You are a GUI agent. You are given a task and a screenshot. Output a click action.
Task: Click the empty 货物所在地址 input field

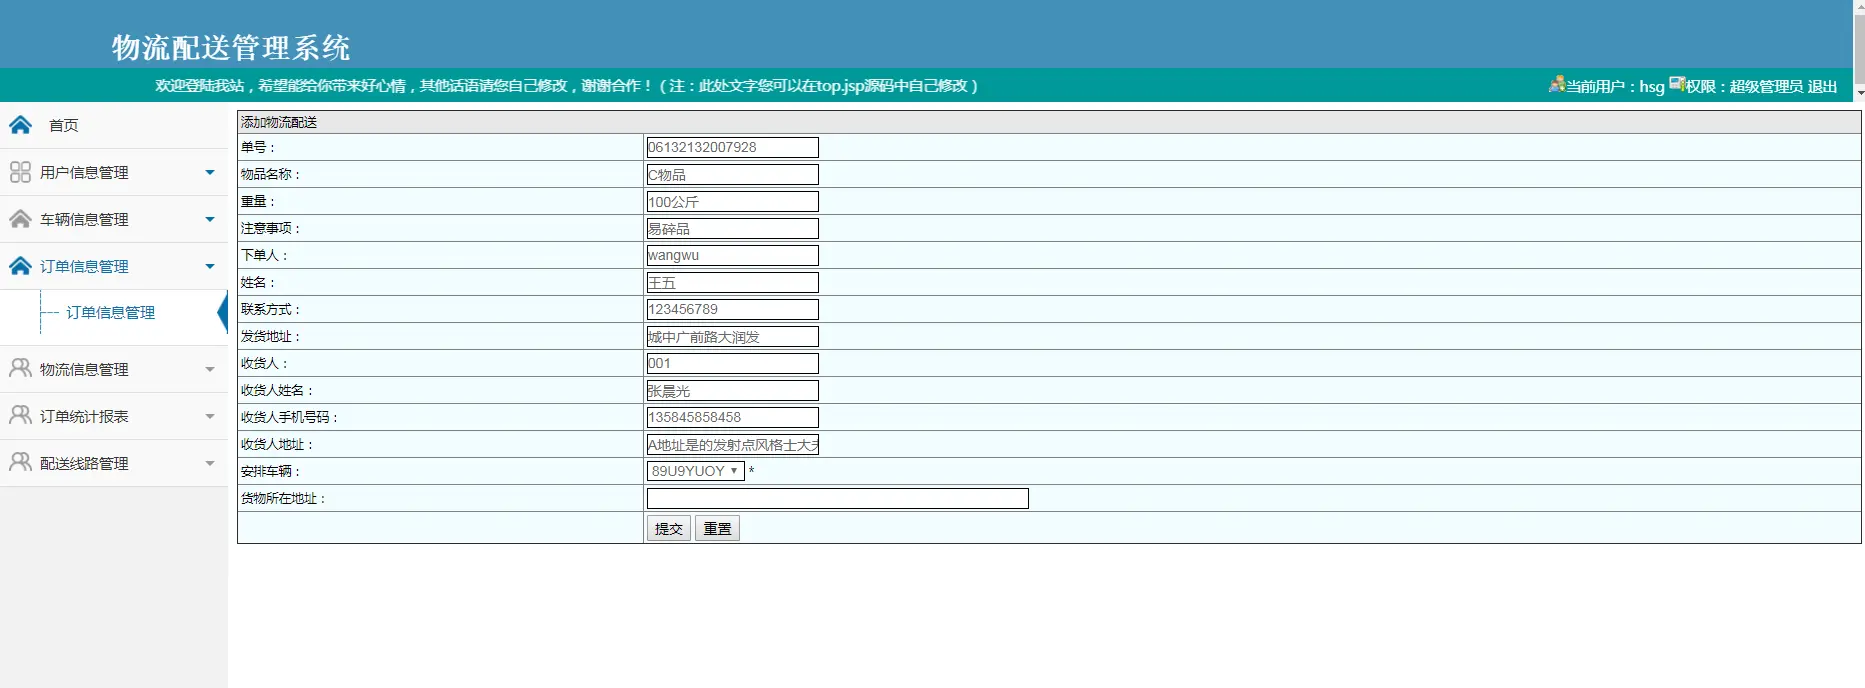838,498
